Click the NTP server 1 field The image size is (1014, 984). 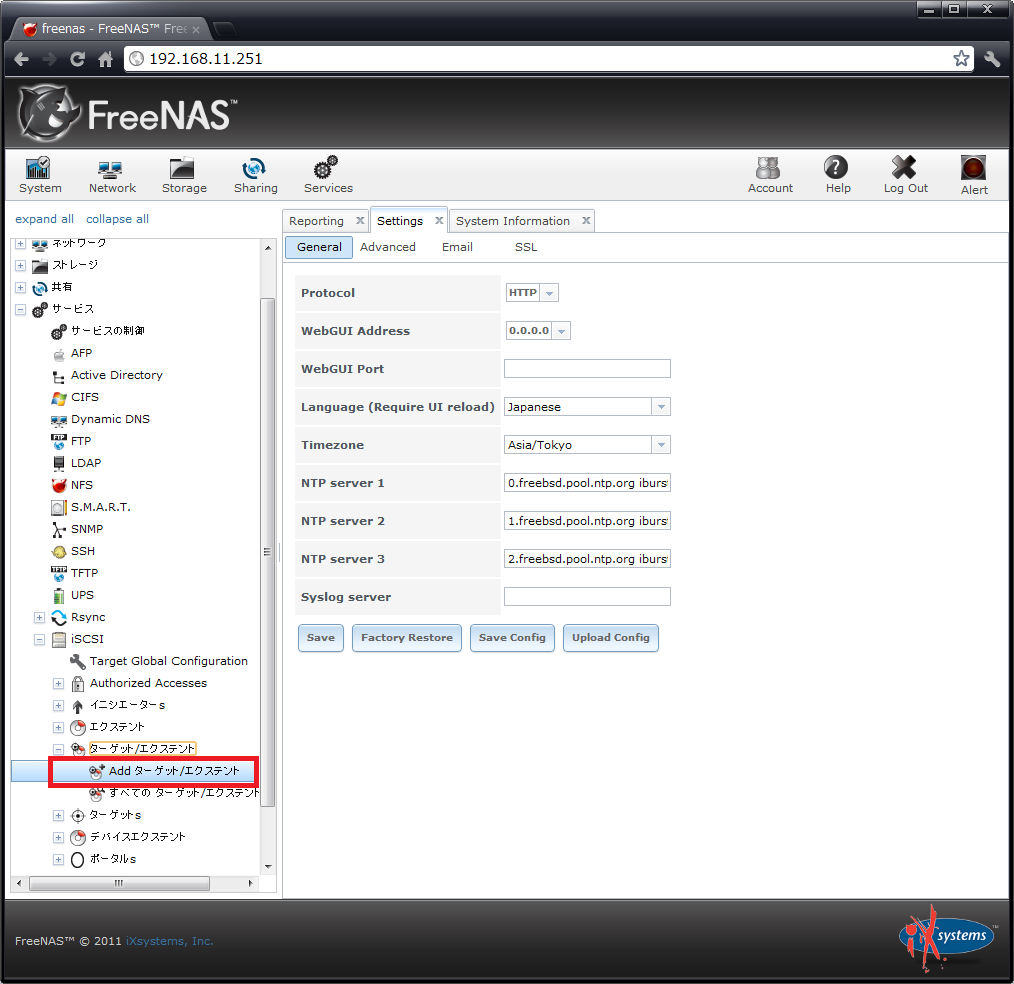tap(587, 483)
